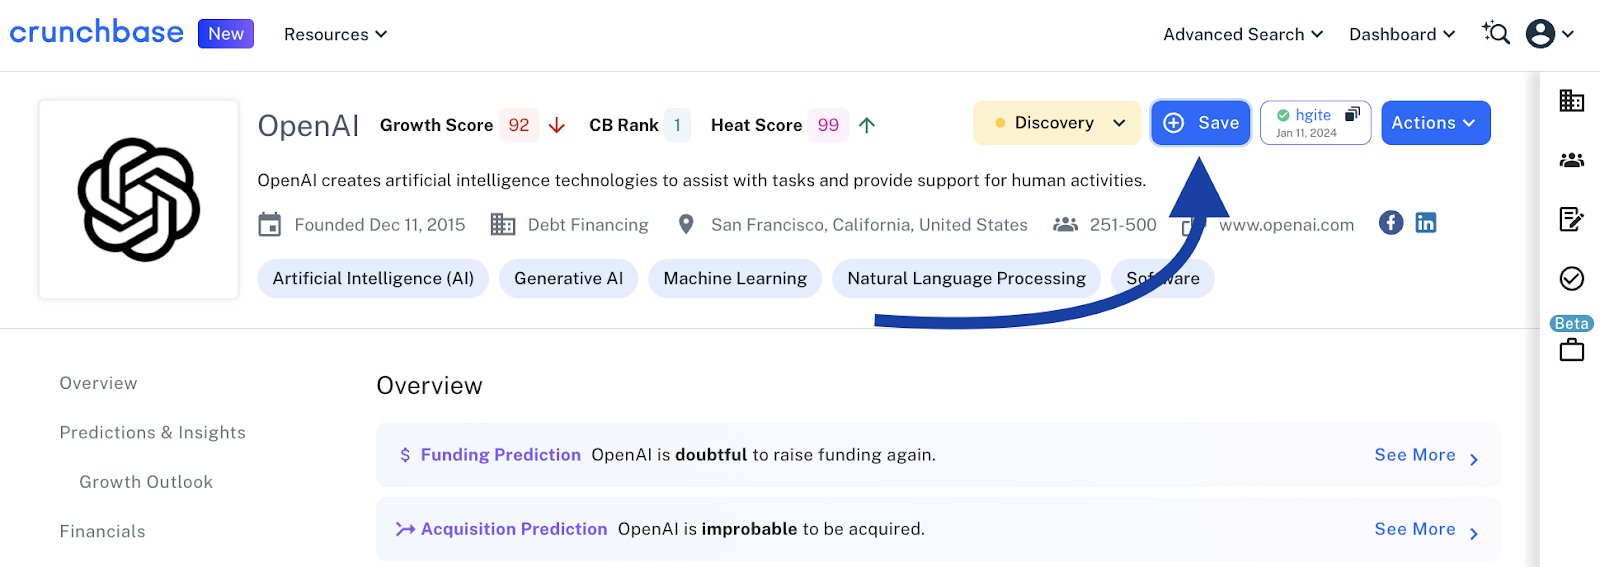This screenshot has height=567, width=1600.
Task: Click the copy icon on hgite chip
Action: tap(1352, 114)
